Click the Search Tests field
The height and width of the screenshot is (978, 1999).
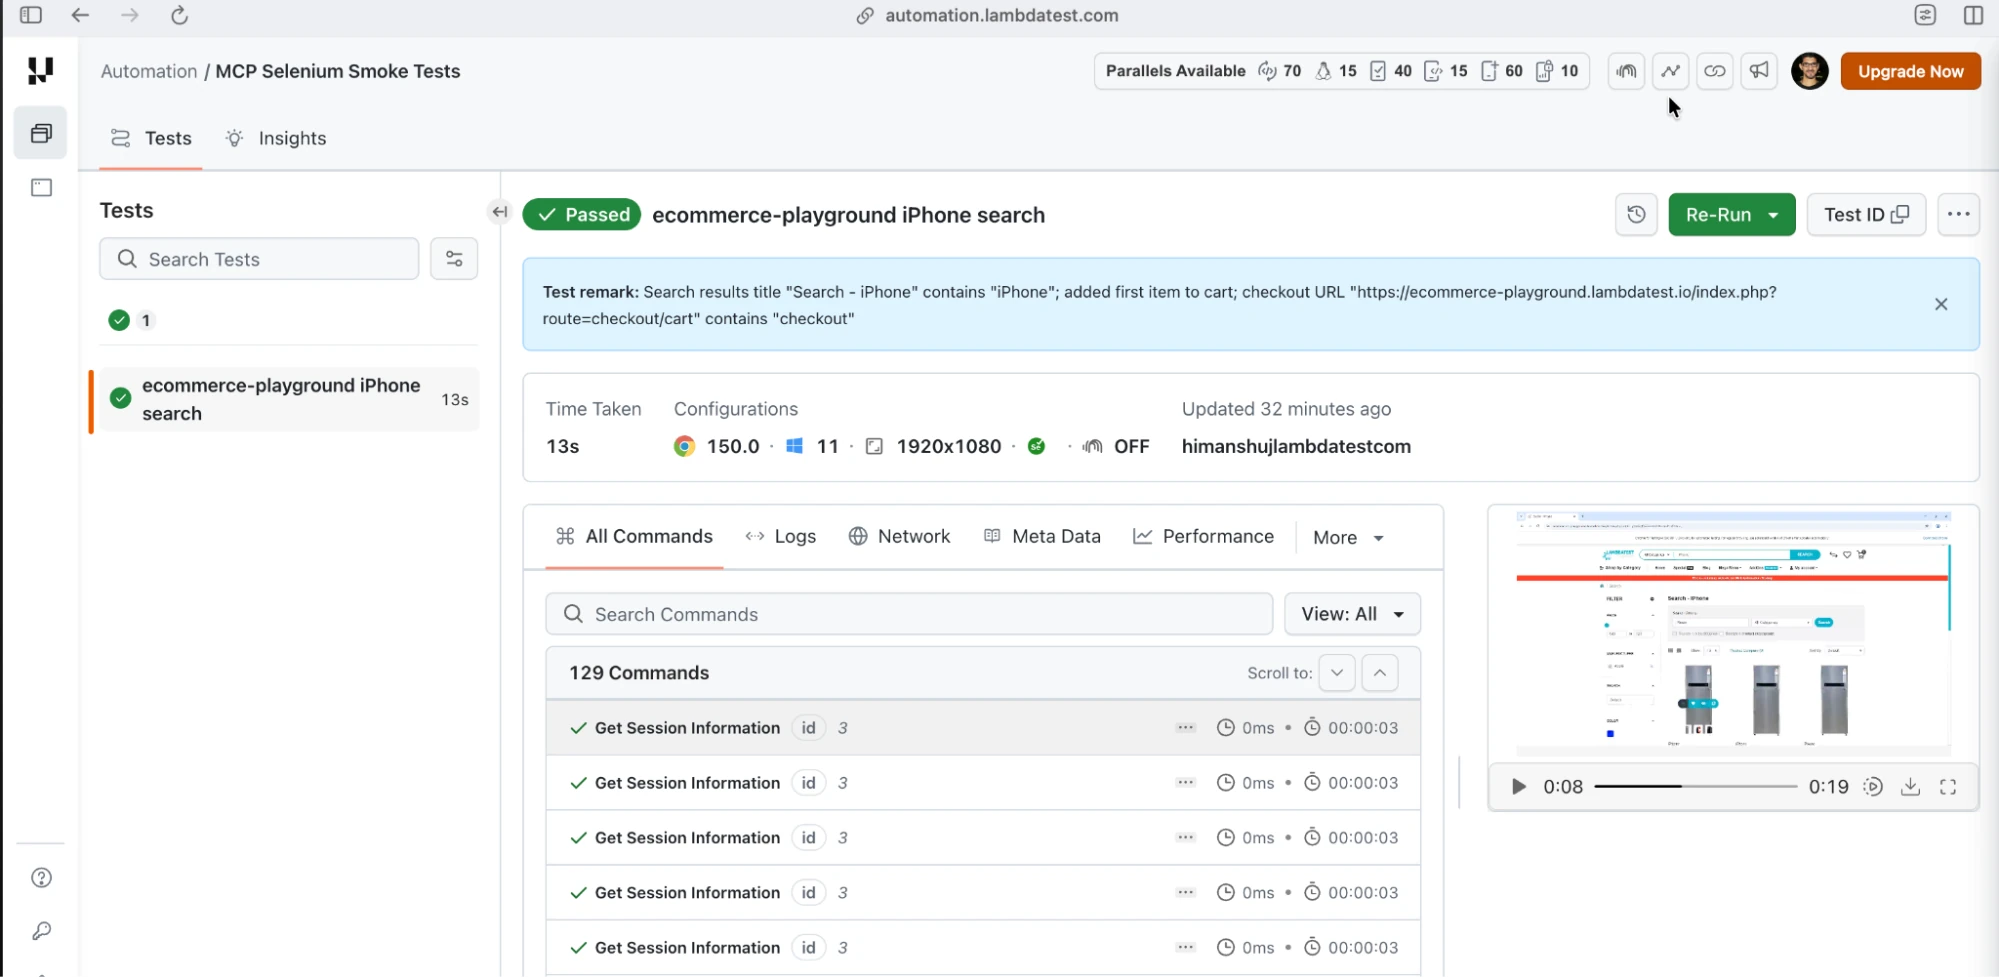click(x=259, y=259)
